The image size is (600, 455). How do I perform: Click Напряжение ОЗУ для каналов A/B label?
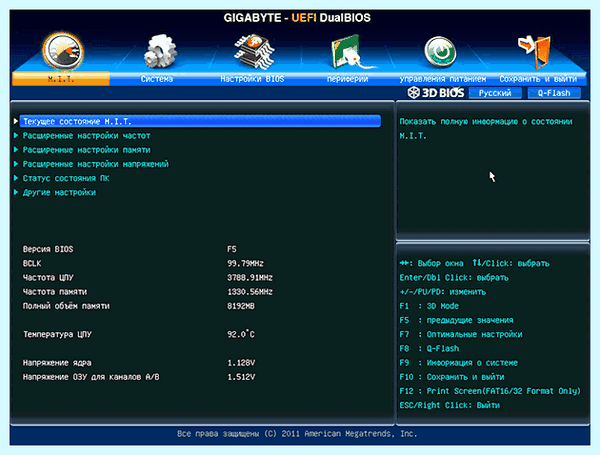pyautogui.click(x=91, y=377)
